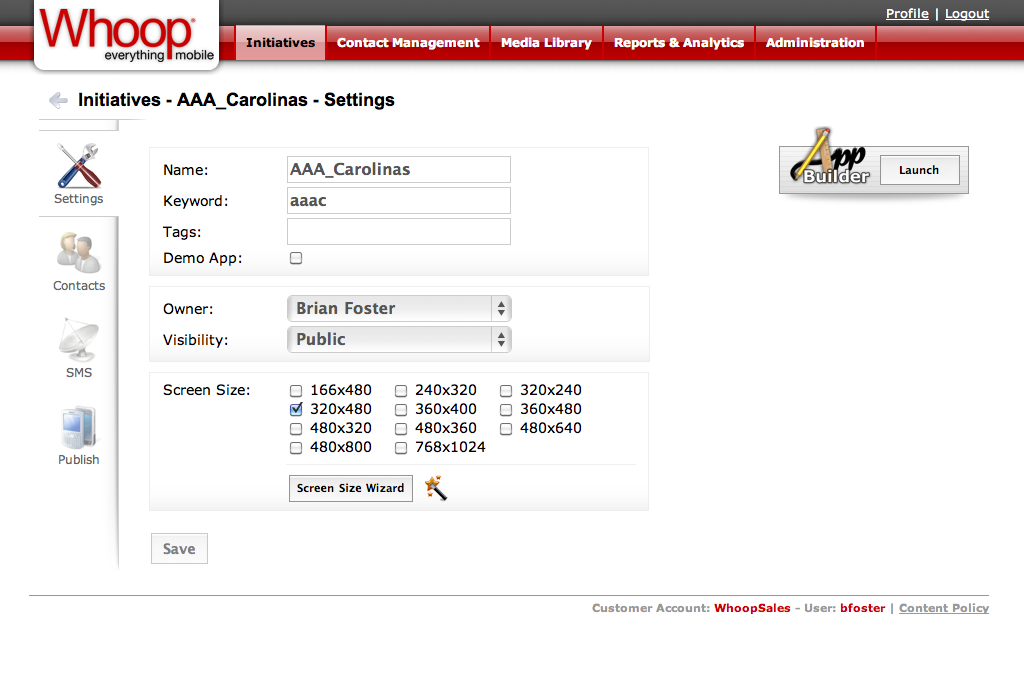1024x674 pixels.
Task: Check the 480x360 screen size
Action: point(401,428)
